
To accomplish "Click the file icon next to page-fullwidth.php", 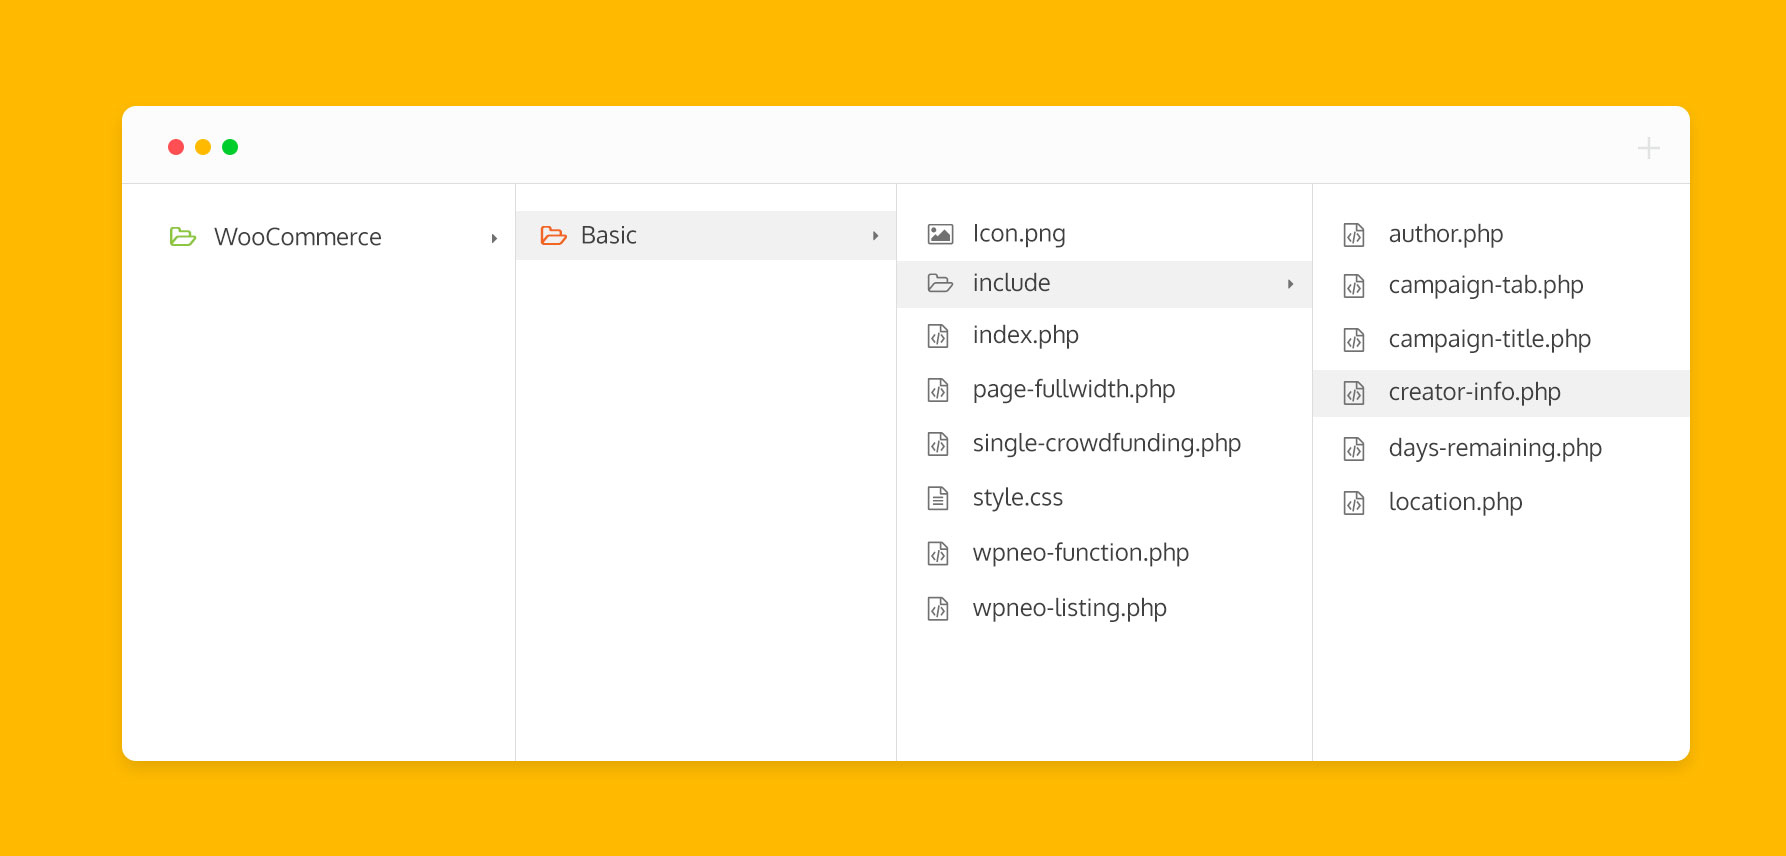I will pos(938,390).
